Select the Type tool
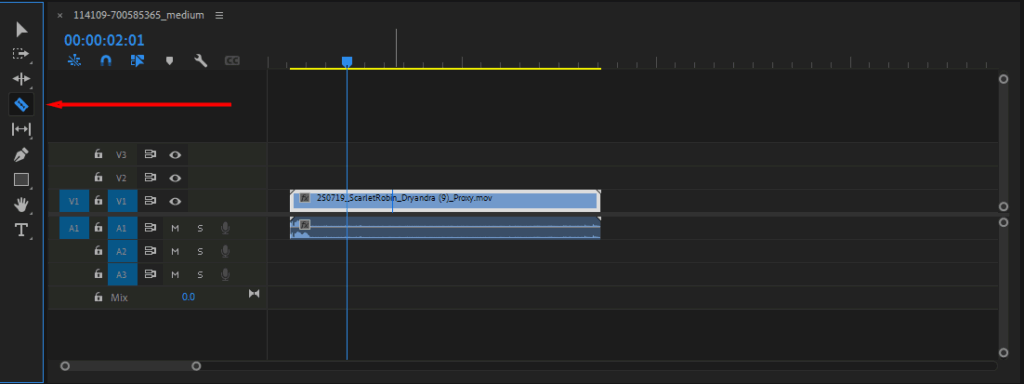Screen dimensions: 1024x384 (x=22, y=230)
